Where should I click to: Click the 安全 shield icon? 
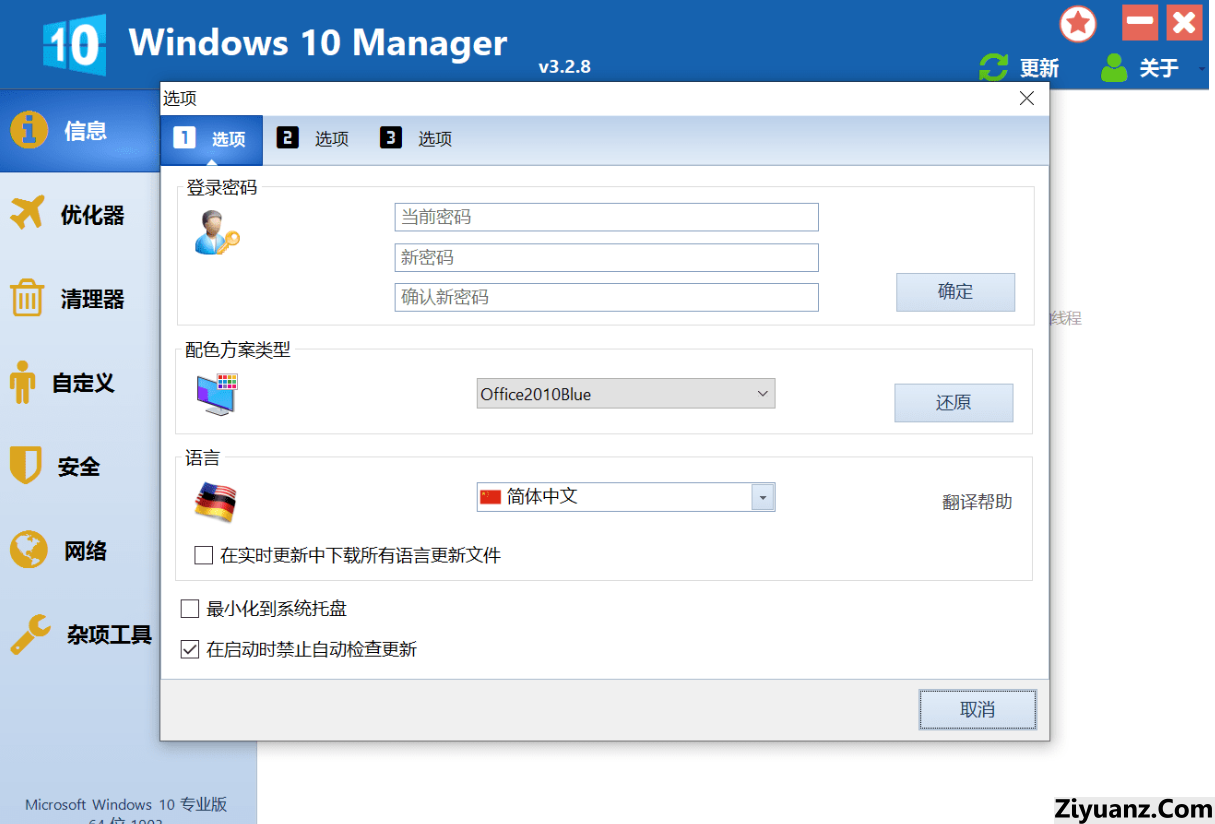tap(25, 466)
